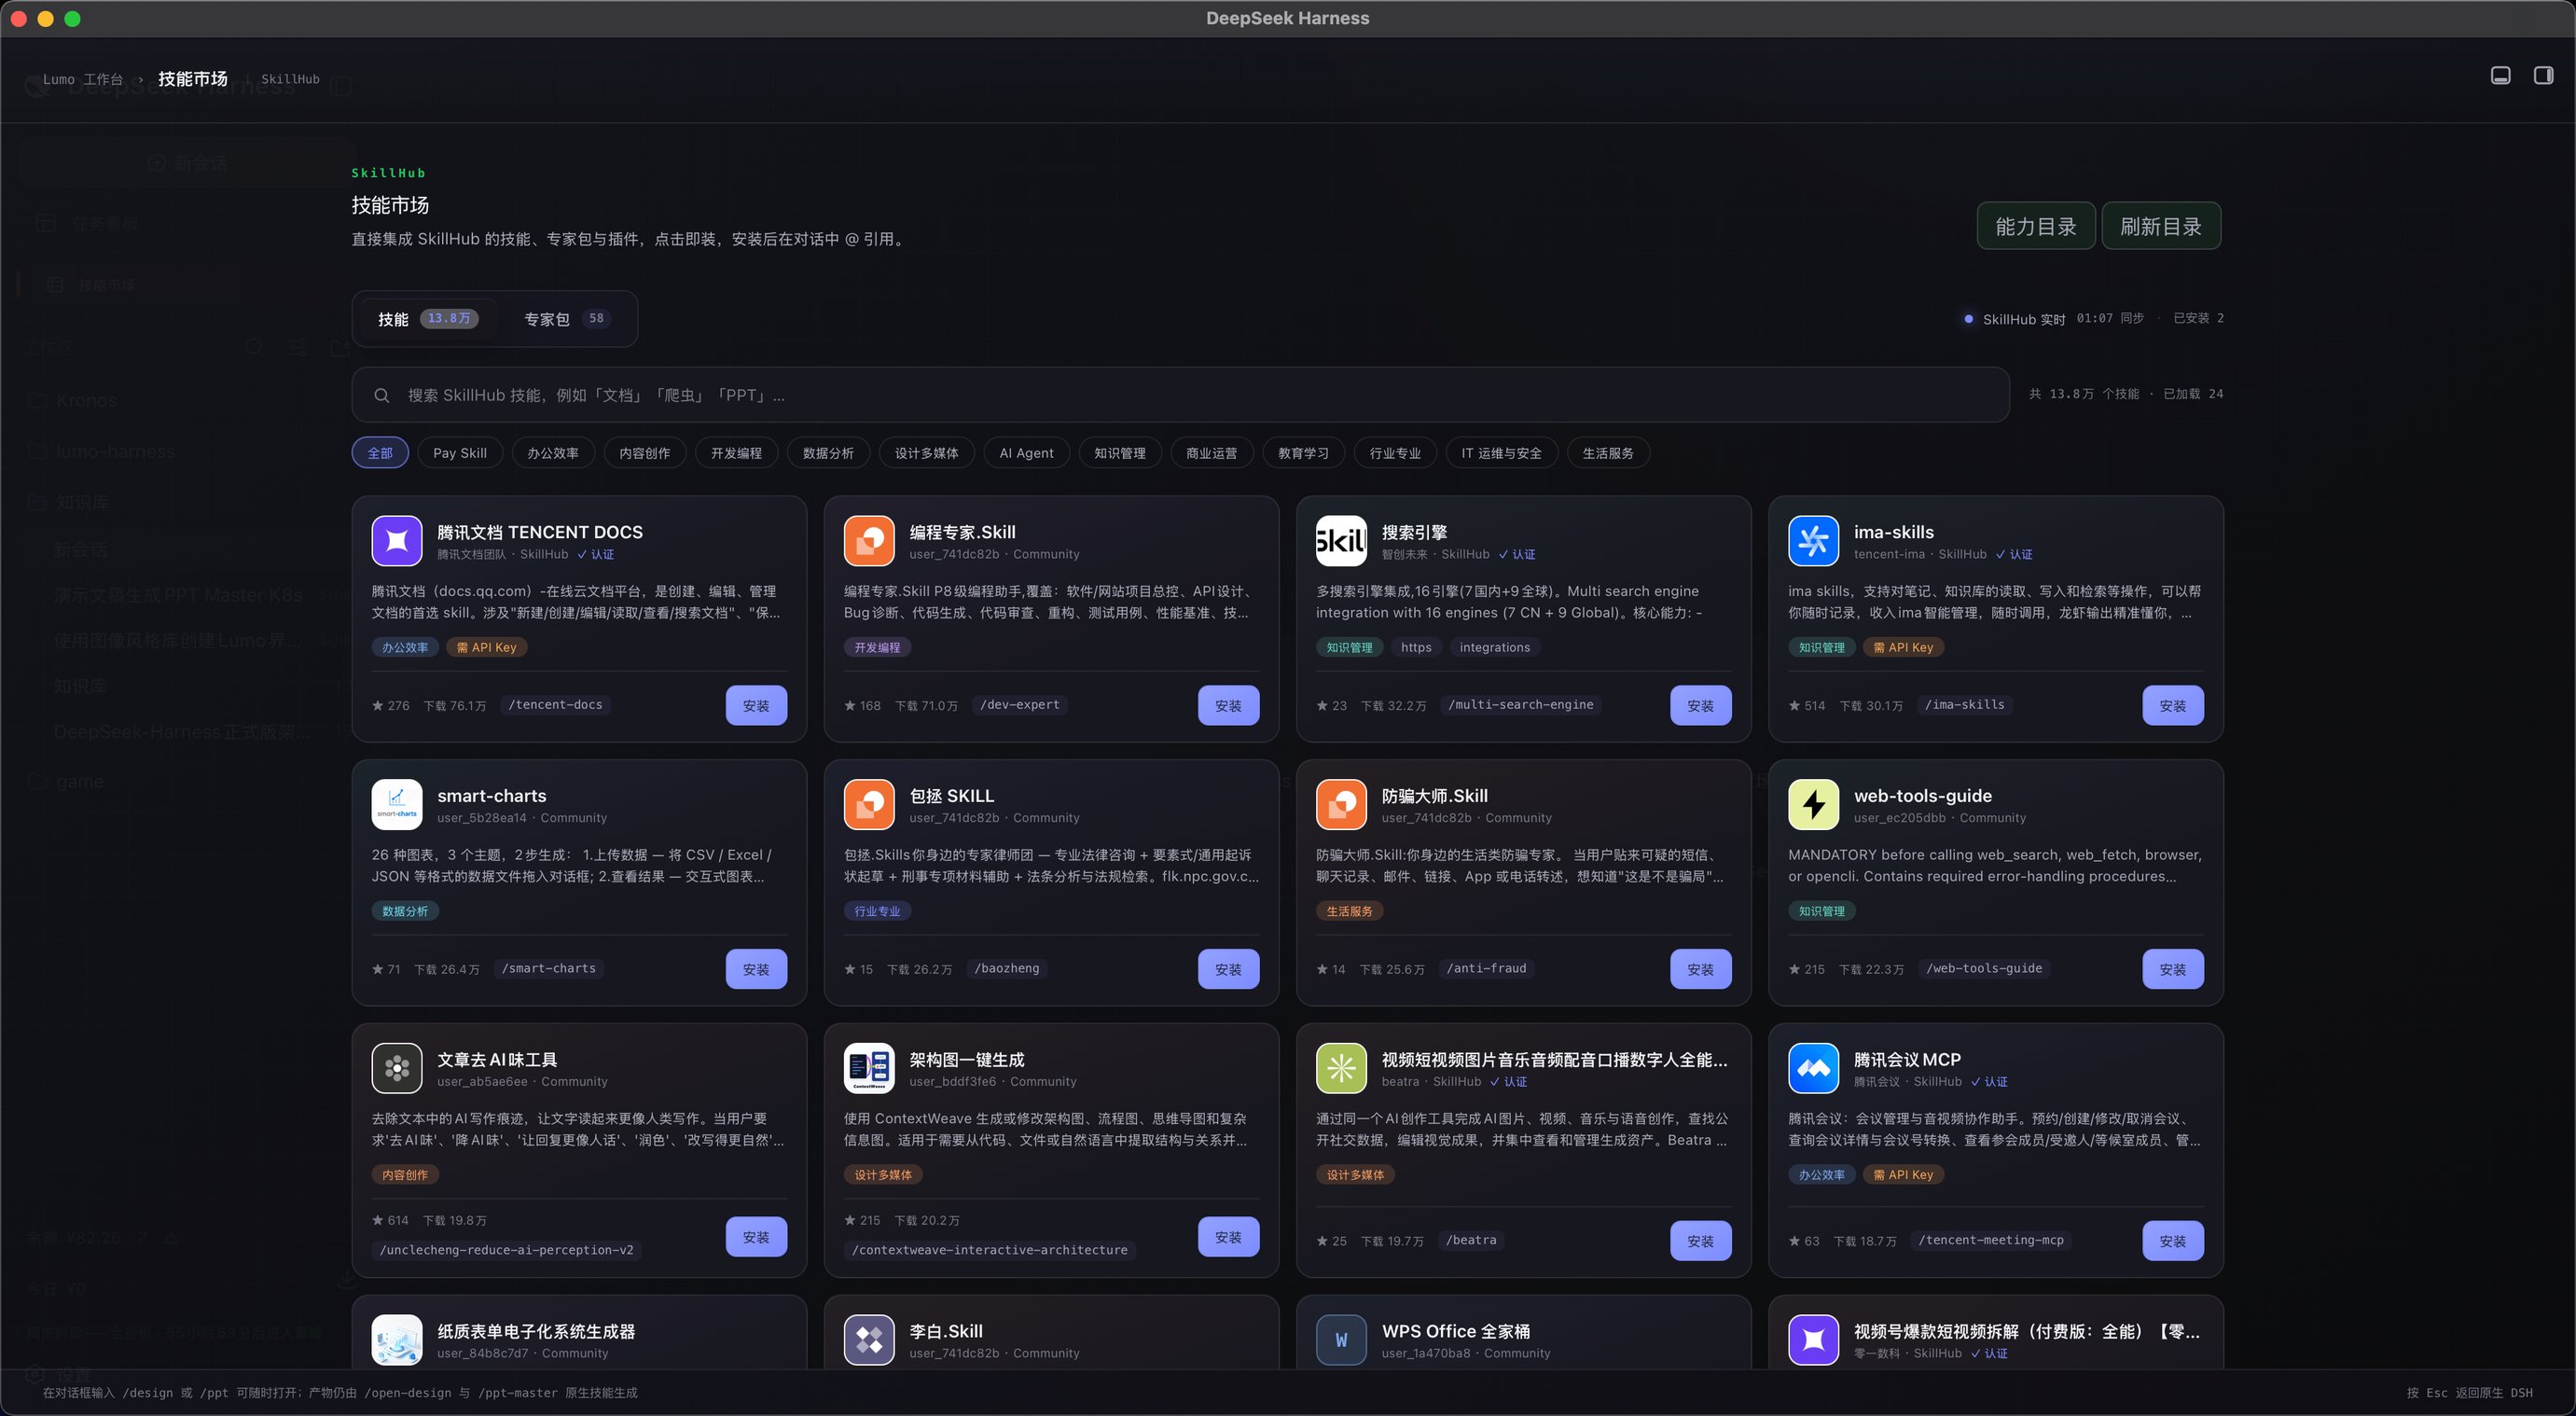Click the WPS Office 全家桶 W icon

[x=1341, y=1340]
